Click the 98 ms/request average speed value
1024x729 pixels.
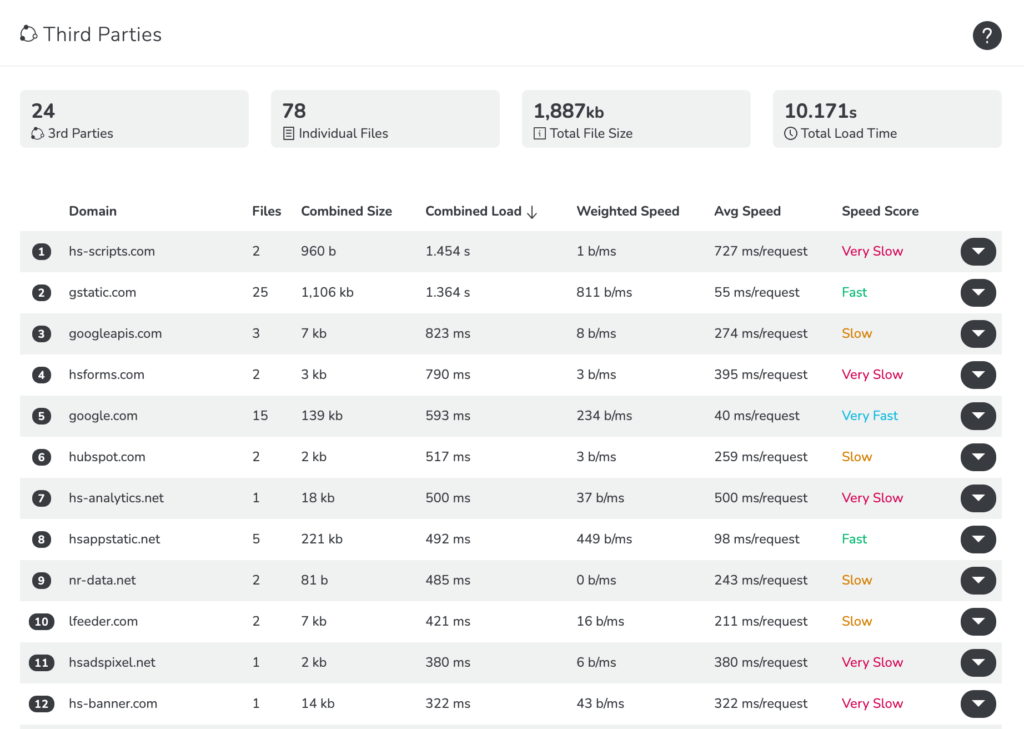coord(756,540)
